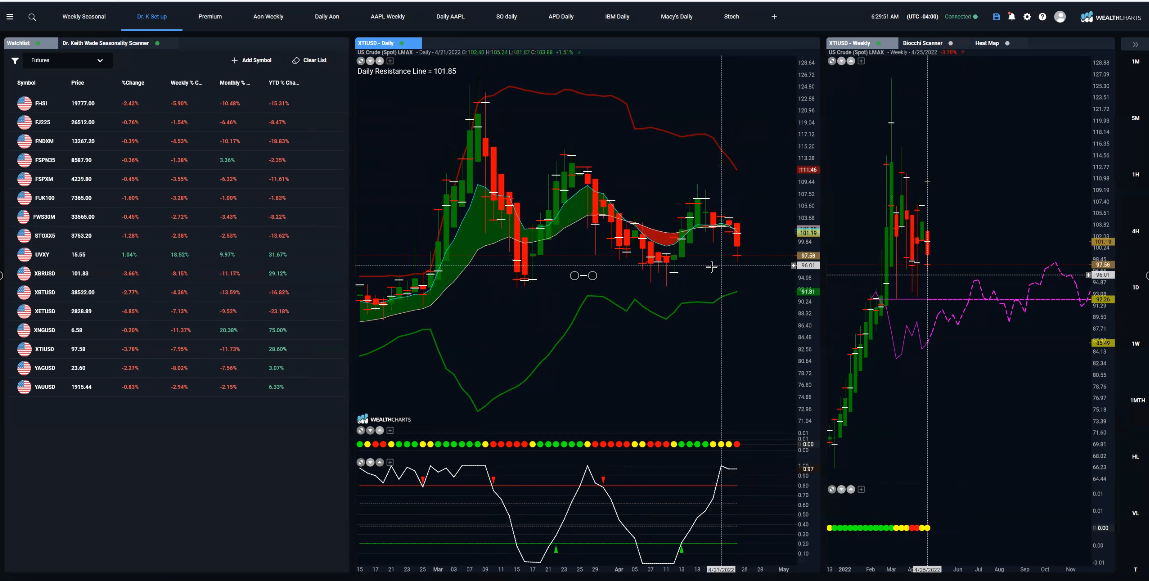Click the down-arrow round icon on daily chart
The height and width of the screenshot is (581, 1149).
pos(370,61)
